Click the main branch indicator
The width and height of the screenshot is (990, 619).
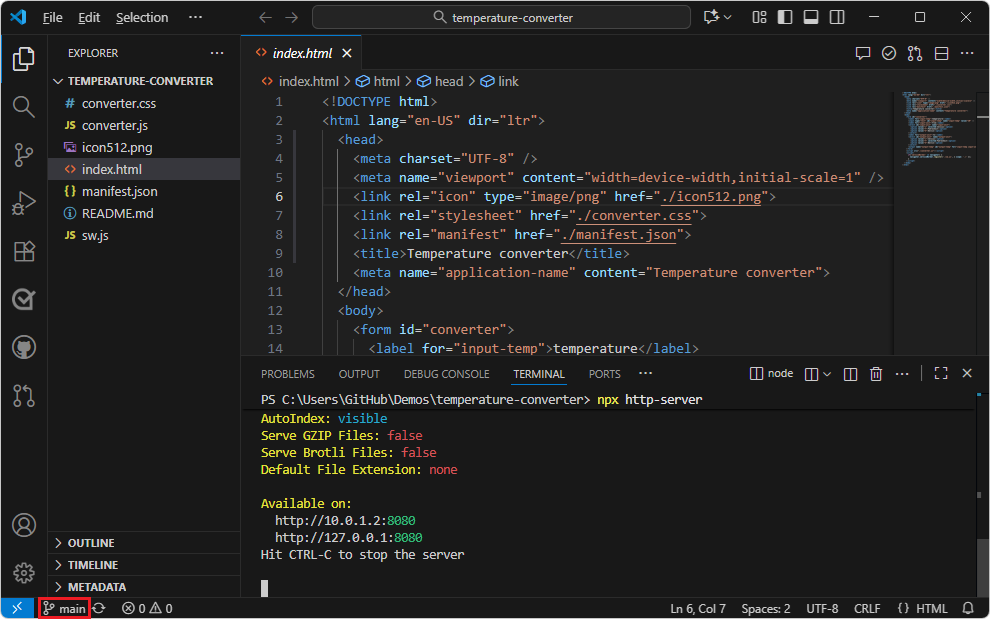pos(64,607)
